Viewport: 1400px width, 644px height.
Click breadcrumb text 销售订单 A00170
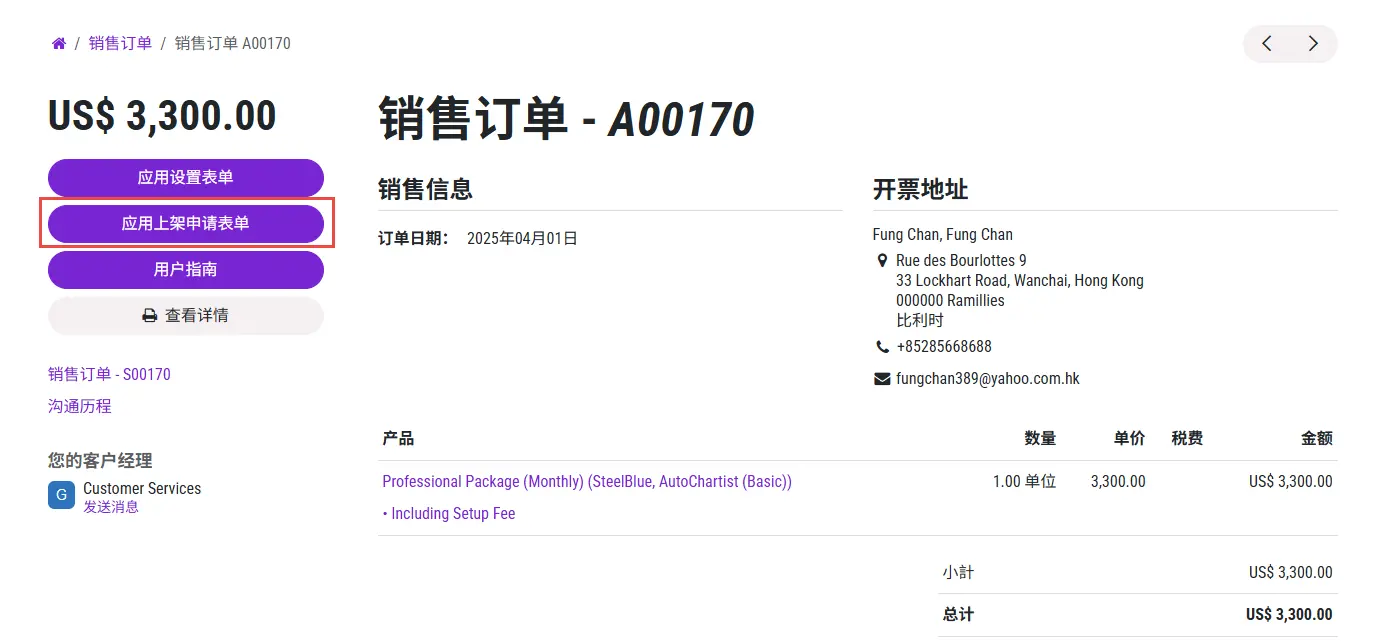[233, 44]
